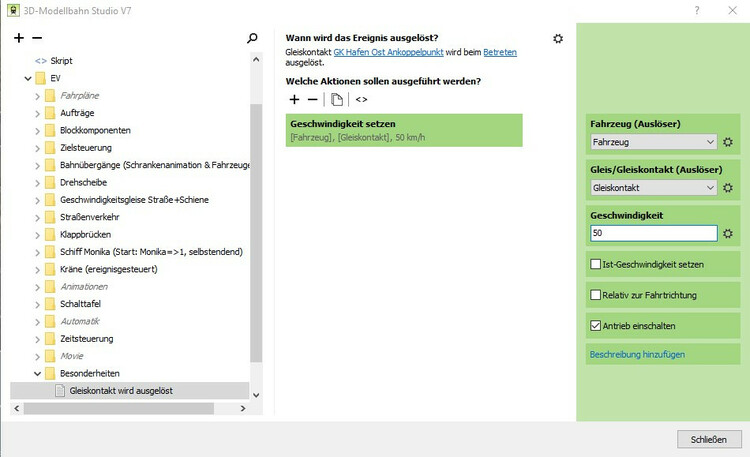Open GK Hafen Ost Ankoppelpunkt link
This screenshot has height=457, width=750.
[388, 52]
